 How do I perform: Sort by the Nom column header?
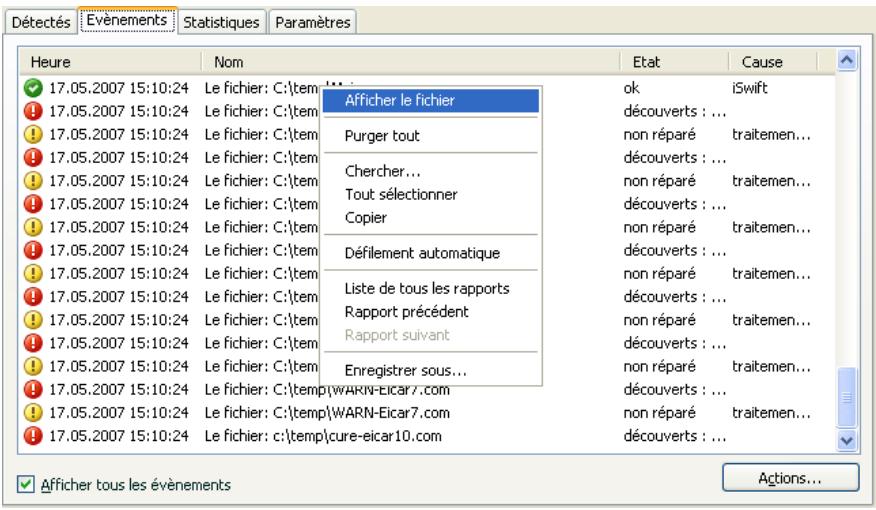[x=411, y=62]
